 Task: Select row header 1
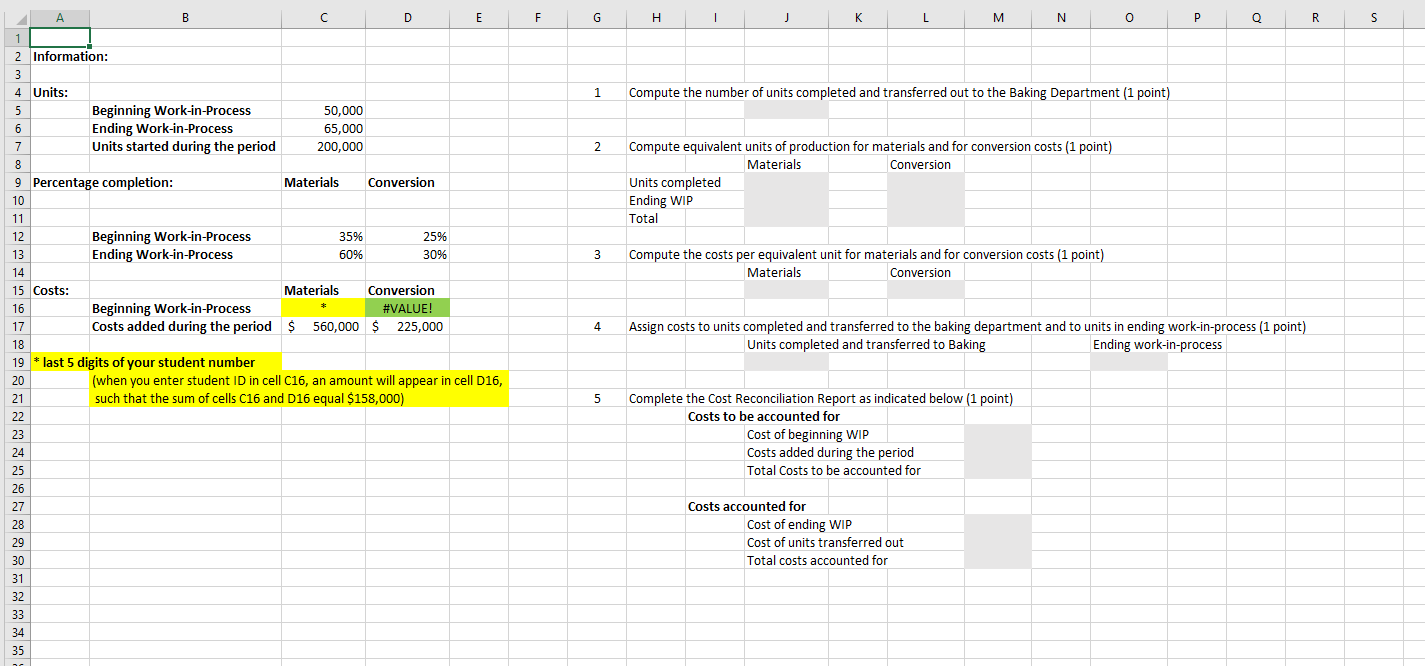pyautogui.click(x=15, y=38)
